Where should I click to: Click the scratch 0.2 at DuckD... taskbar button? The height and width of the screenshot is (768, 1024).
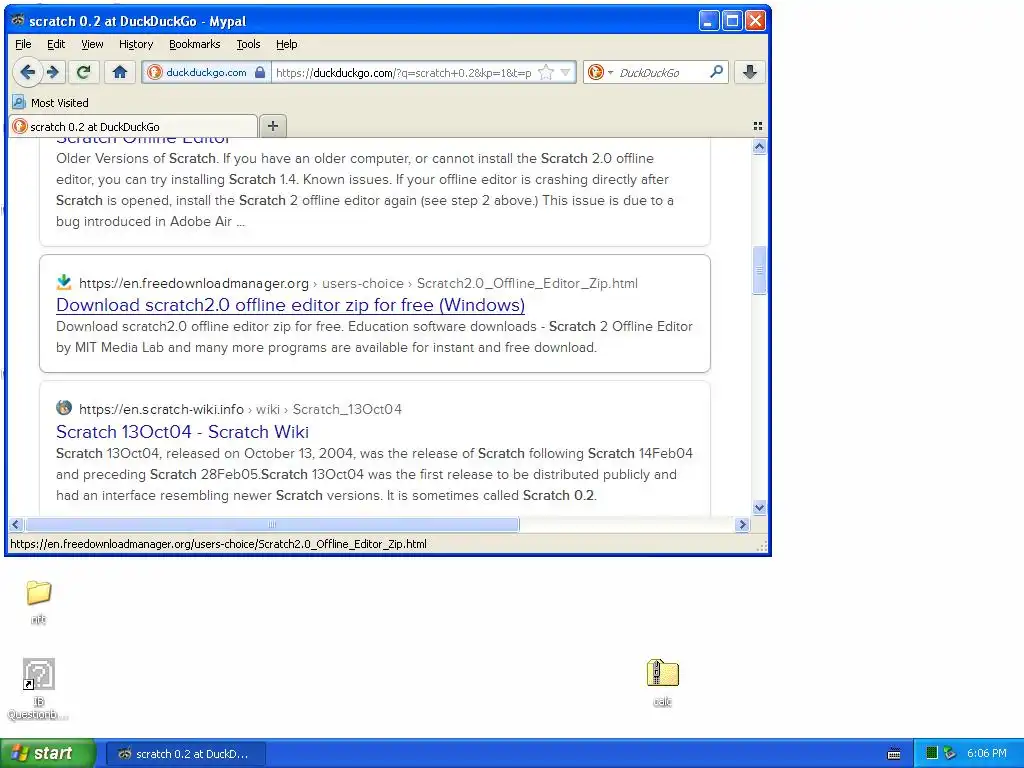coord(185,754)
